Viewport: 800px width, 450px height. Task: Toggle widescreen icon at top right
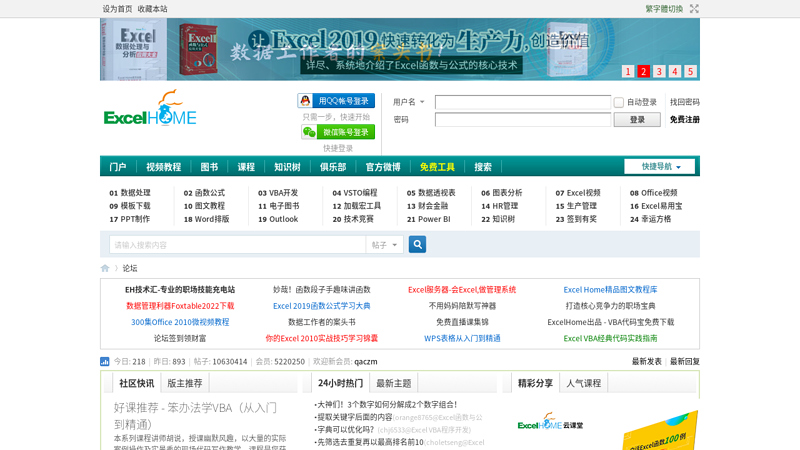click(x=694, y=9)
